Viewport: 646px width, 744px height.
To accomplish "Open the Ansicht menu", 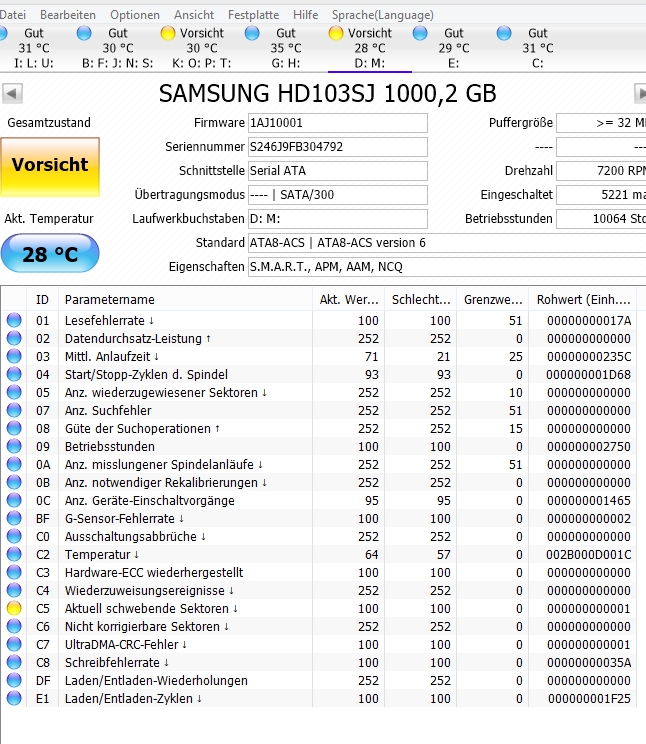I will pyautogui.click(x=194, y=15).
